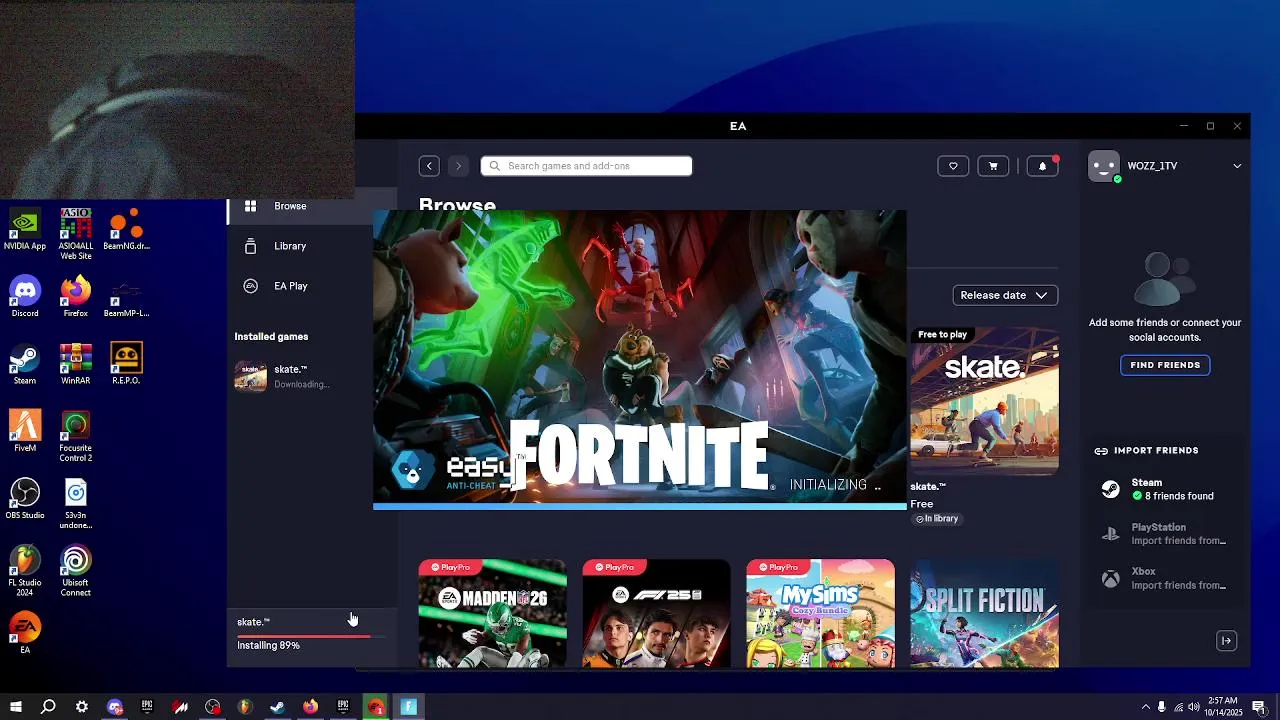Click the EA app taskbar icon
The width and height of the screenshot is (1280, 720).
point(376,707)
